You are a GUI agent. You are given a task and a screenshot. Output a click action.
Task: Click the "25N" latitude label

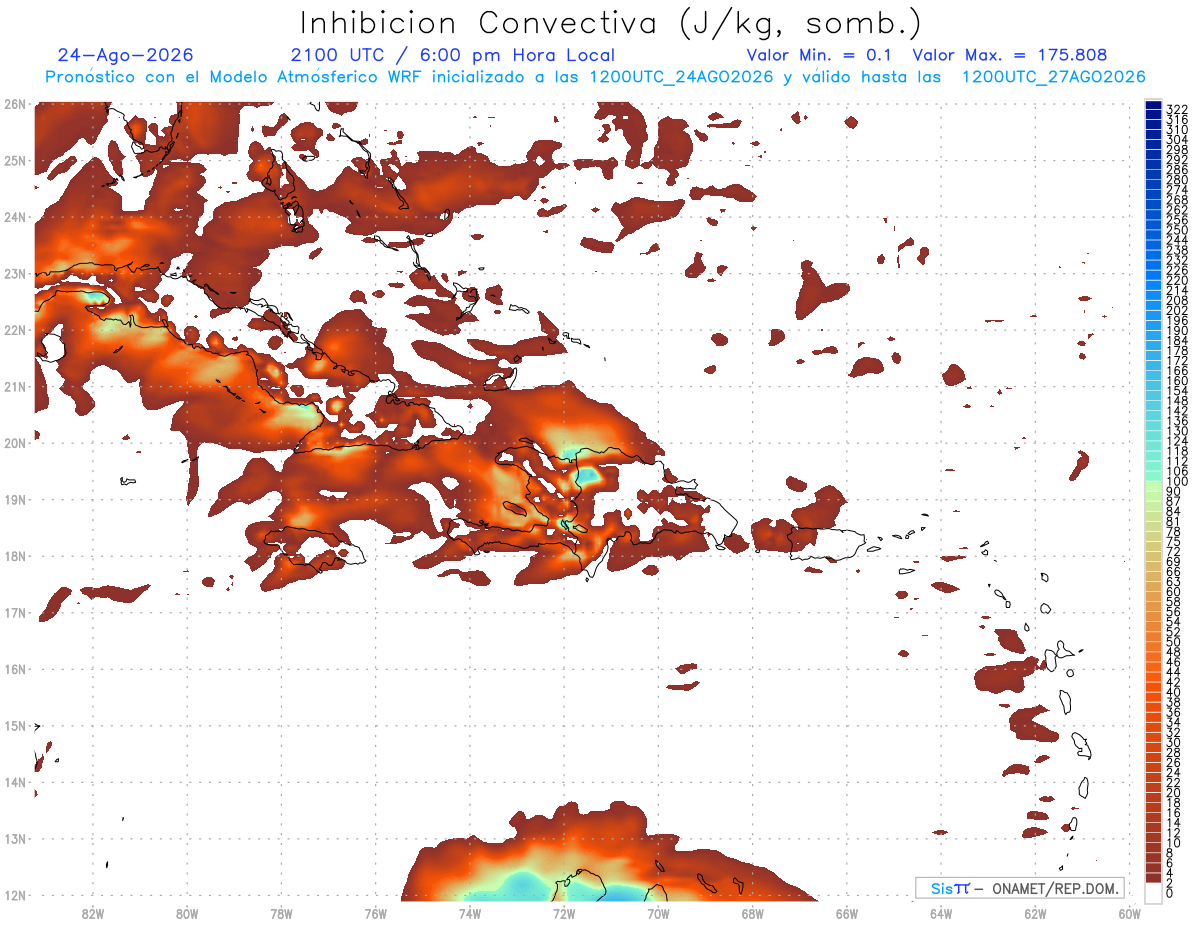[x=14, y=160]
